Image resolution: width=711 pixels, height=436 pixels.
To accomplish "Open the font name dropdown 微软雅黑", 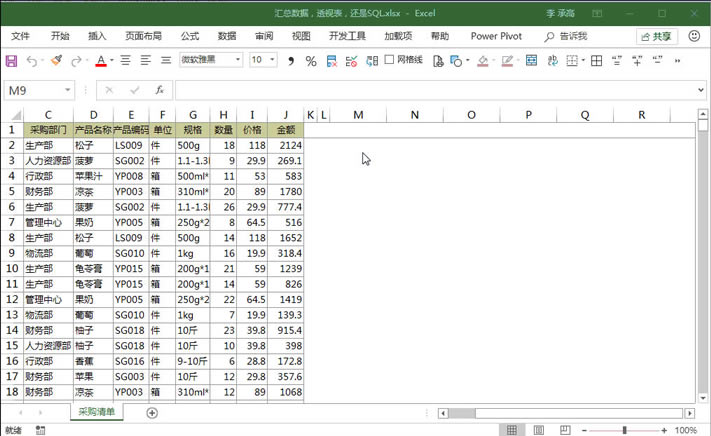I will point(210,60).
